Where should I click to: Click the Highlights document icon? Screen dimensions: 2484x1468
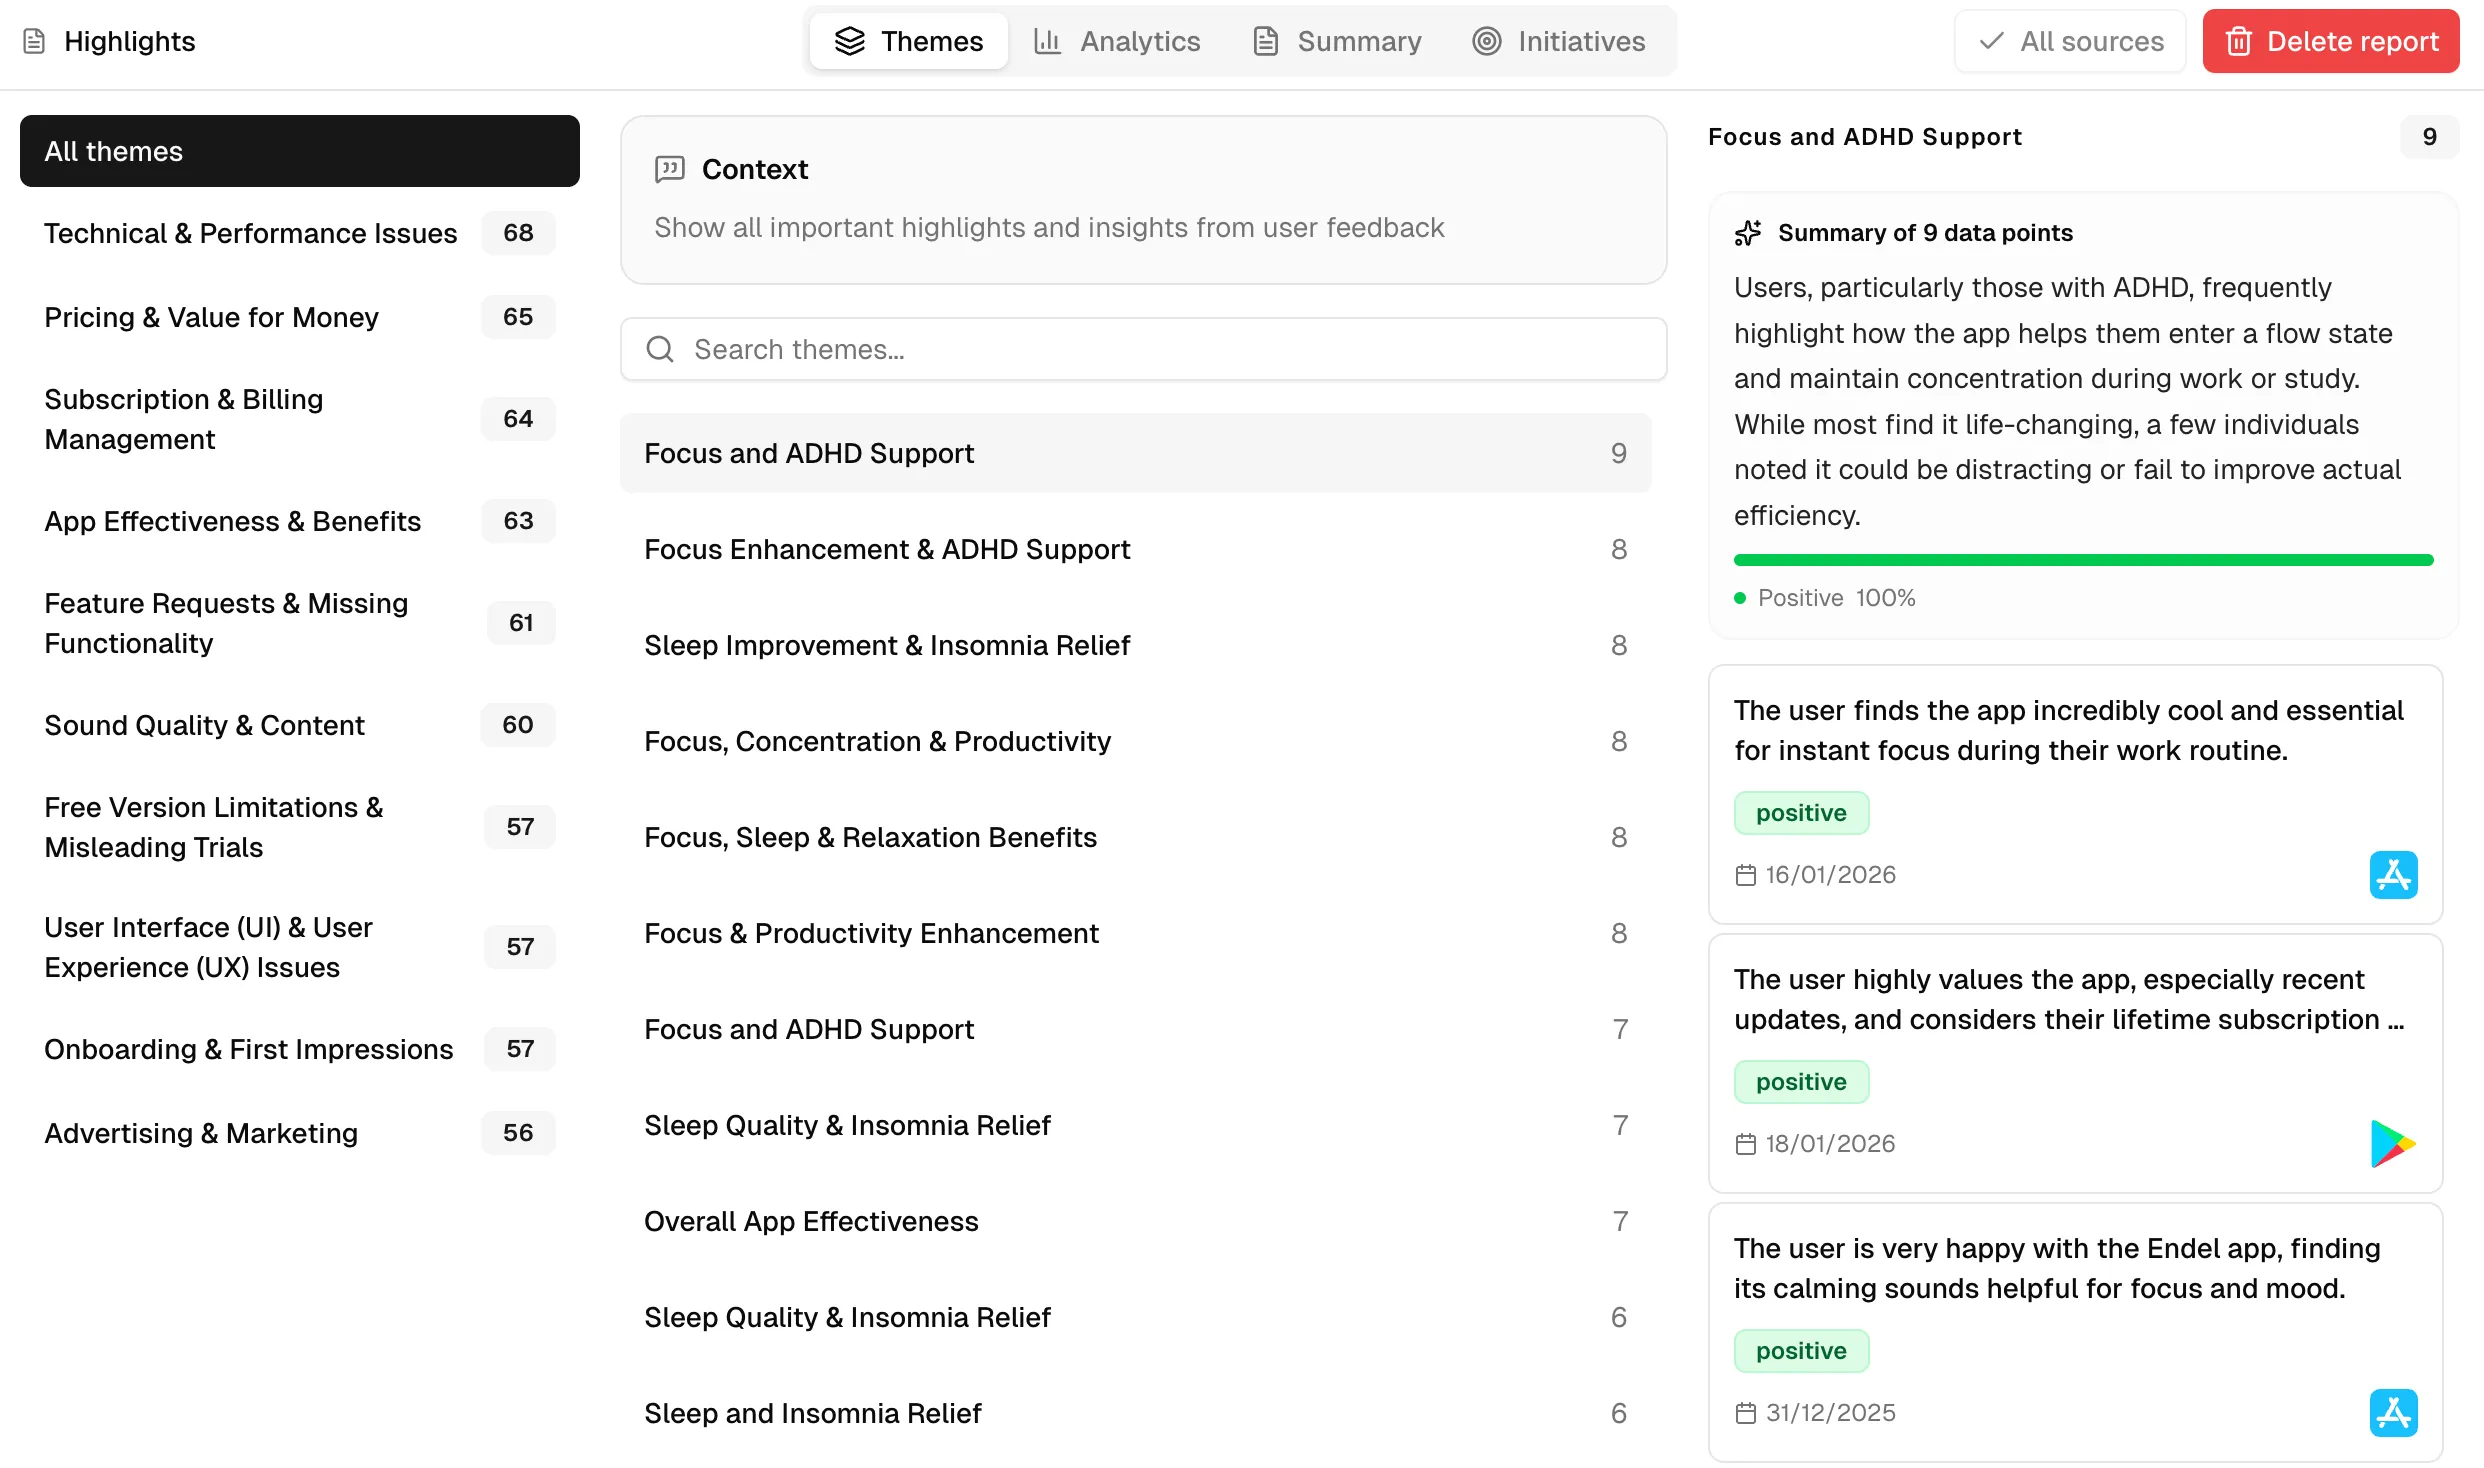[34, 41]
